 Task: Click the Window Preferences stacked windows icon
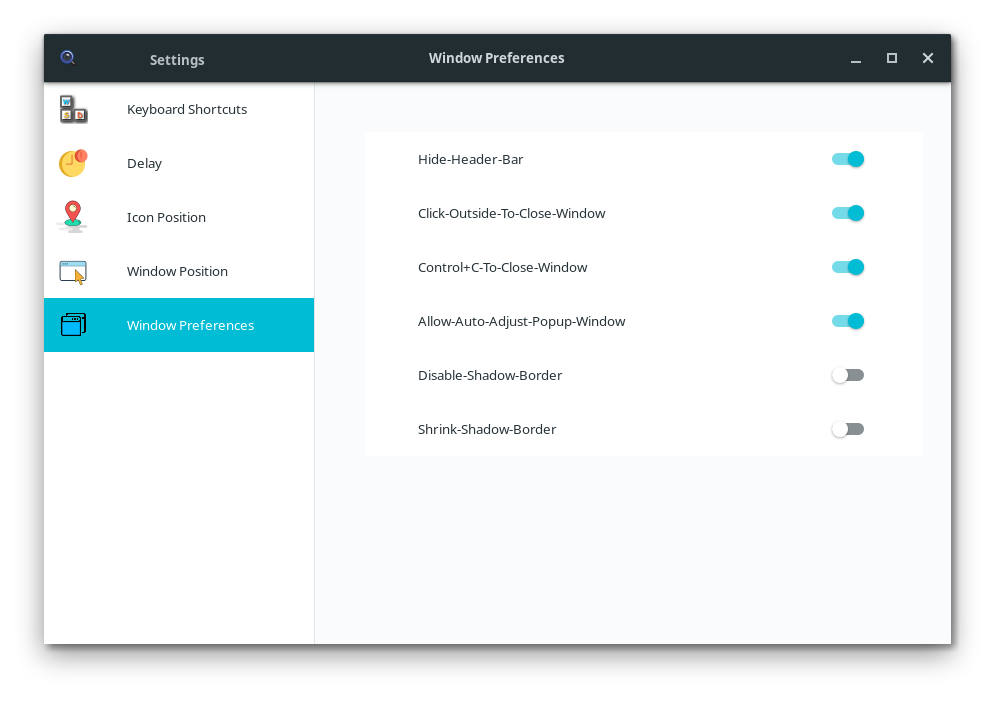[73, 325]
